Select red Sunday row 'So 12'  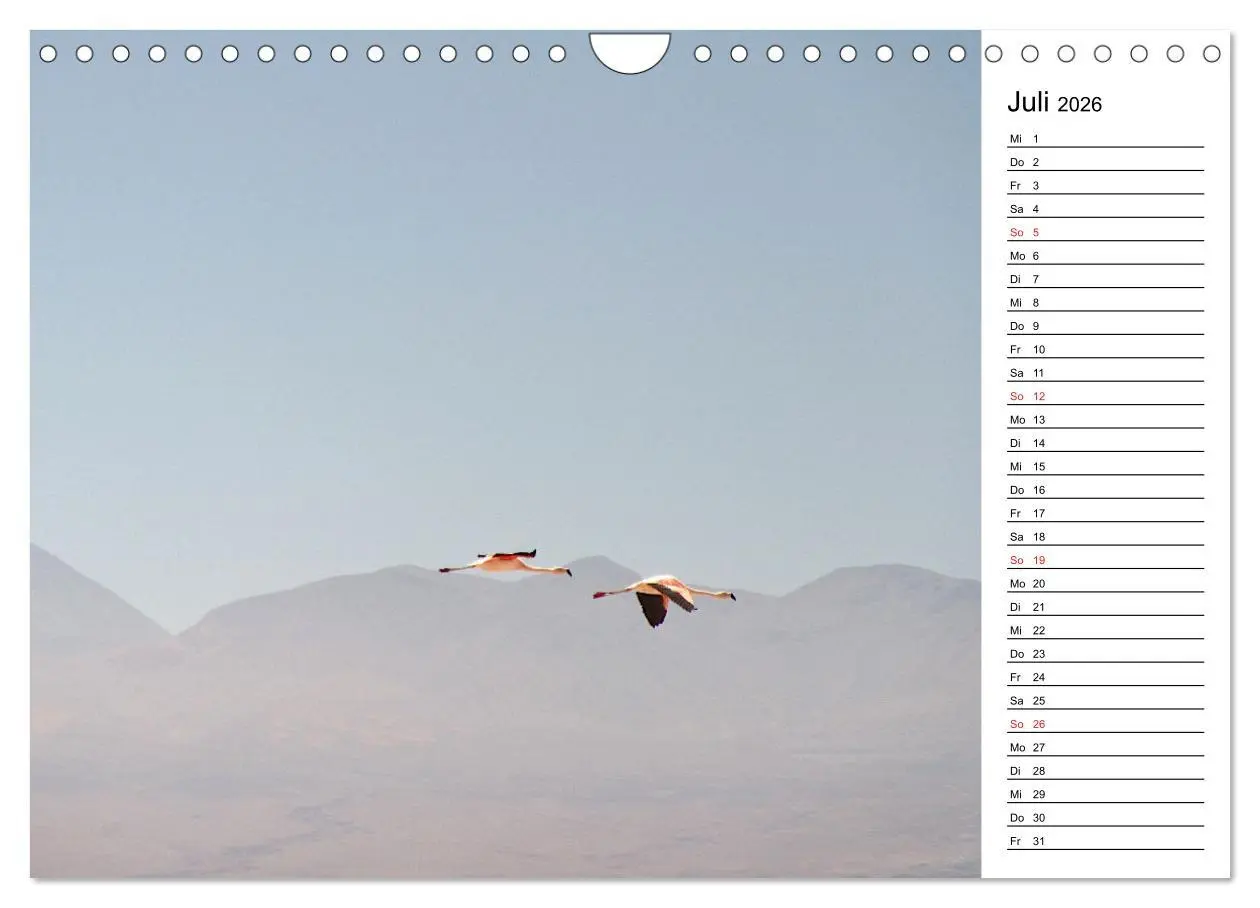point(1105,396)
